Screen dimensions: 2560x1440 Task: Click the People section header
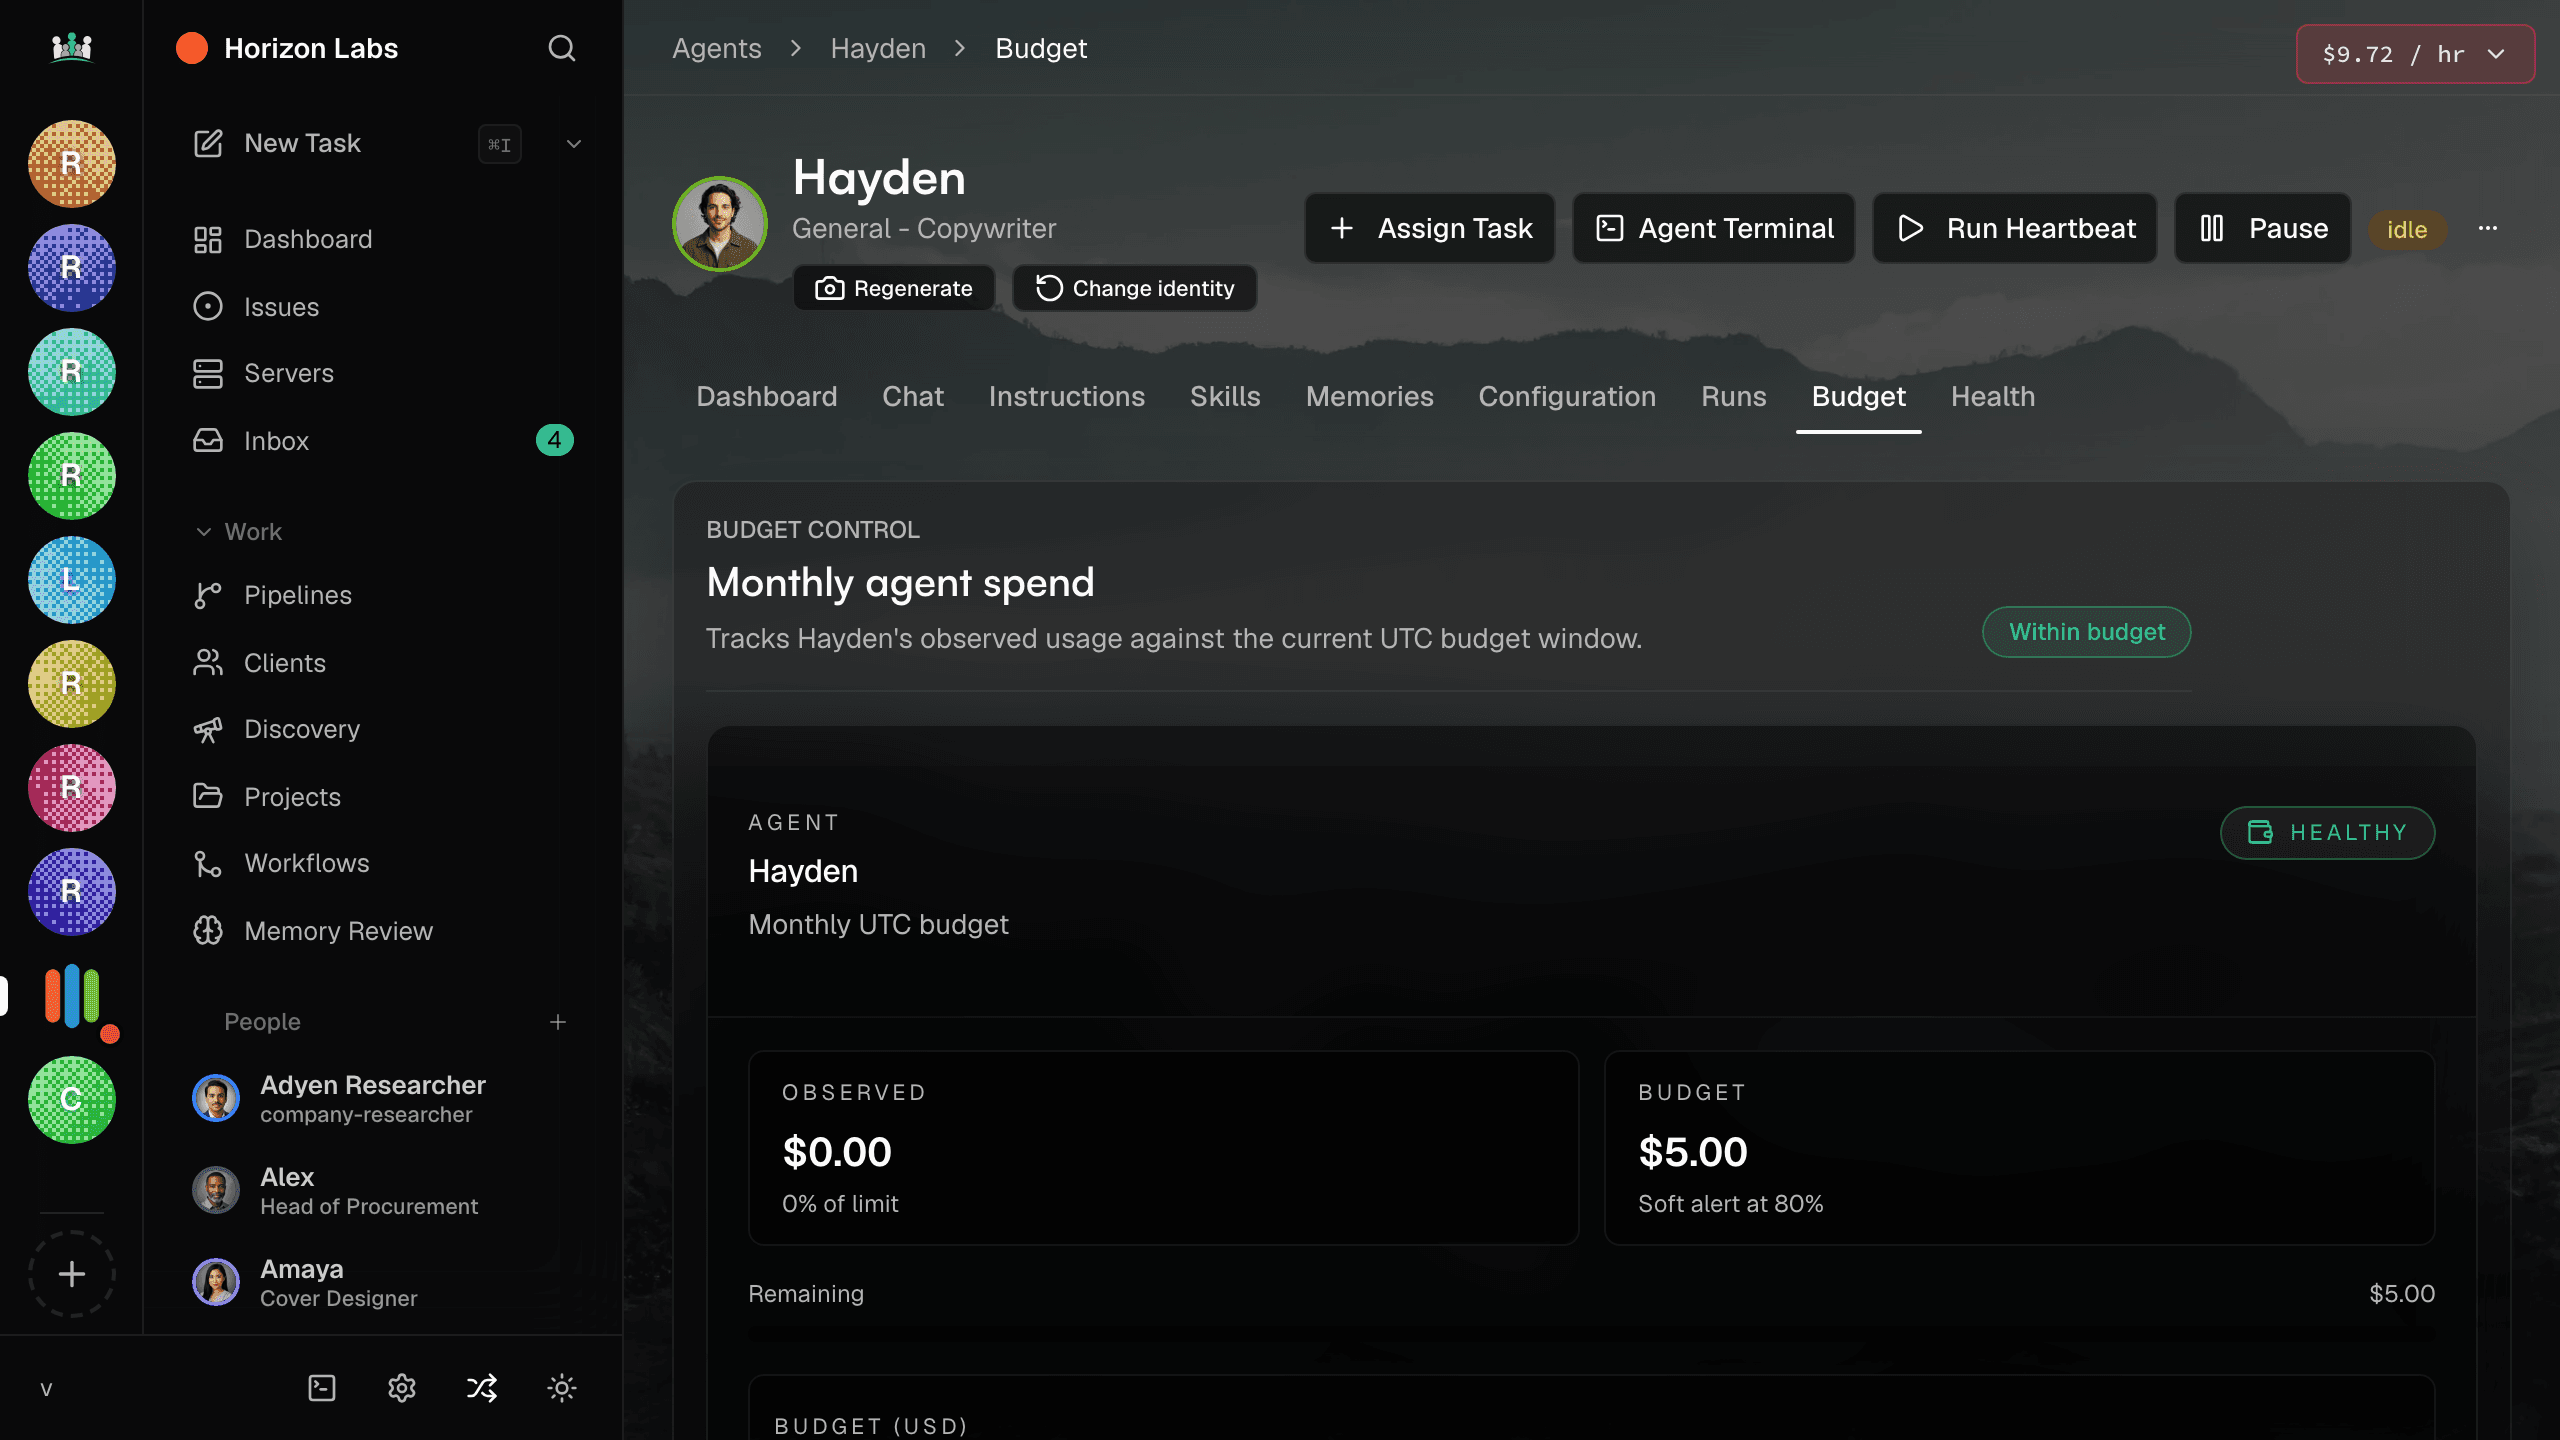pyautogui.click(x=262, y=1022)
